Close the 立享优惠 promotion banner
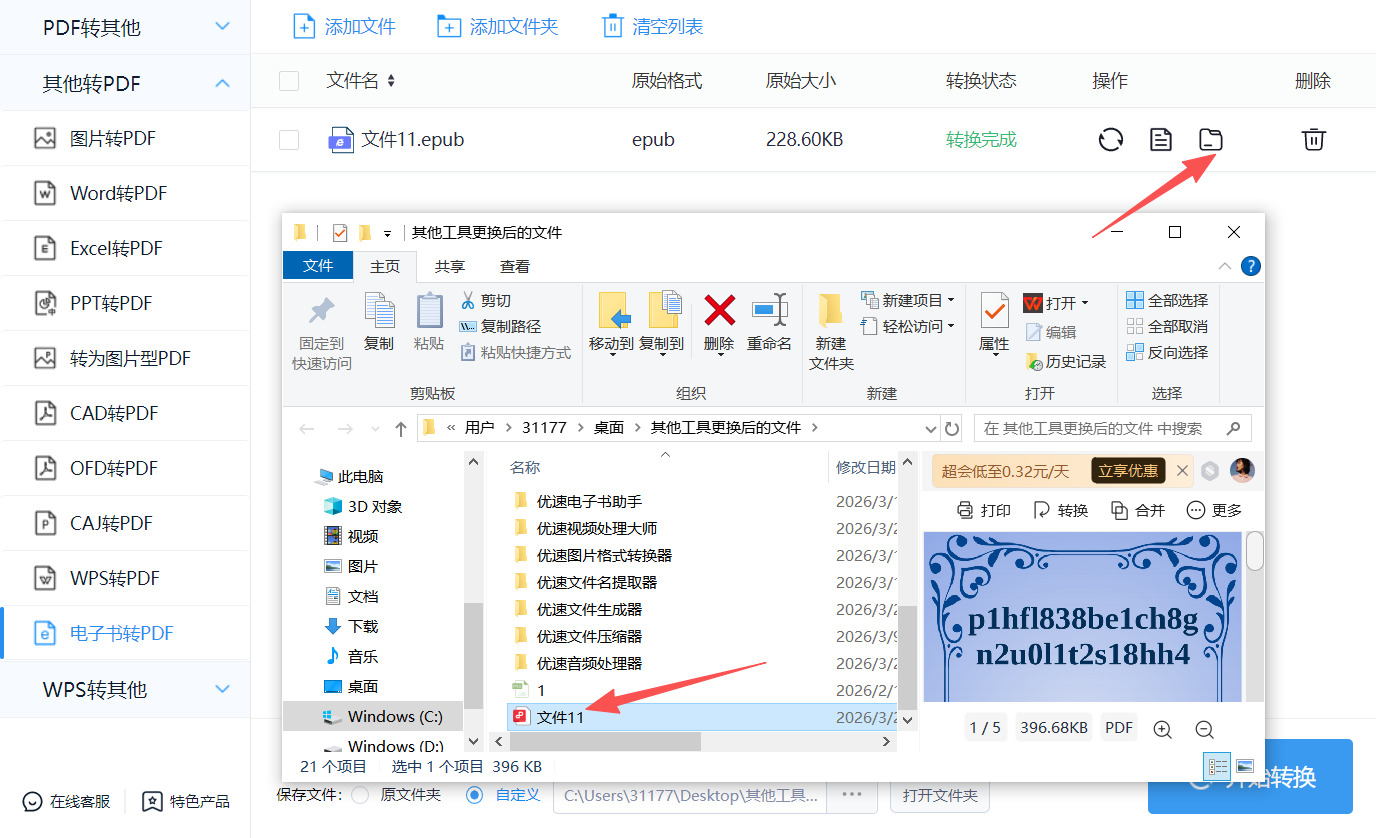Image resolution: width=1376 pixels, height=838 pixels. coord(1182,470)
